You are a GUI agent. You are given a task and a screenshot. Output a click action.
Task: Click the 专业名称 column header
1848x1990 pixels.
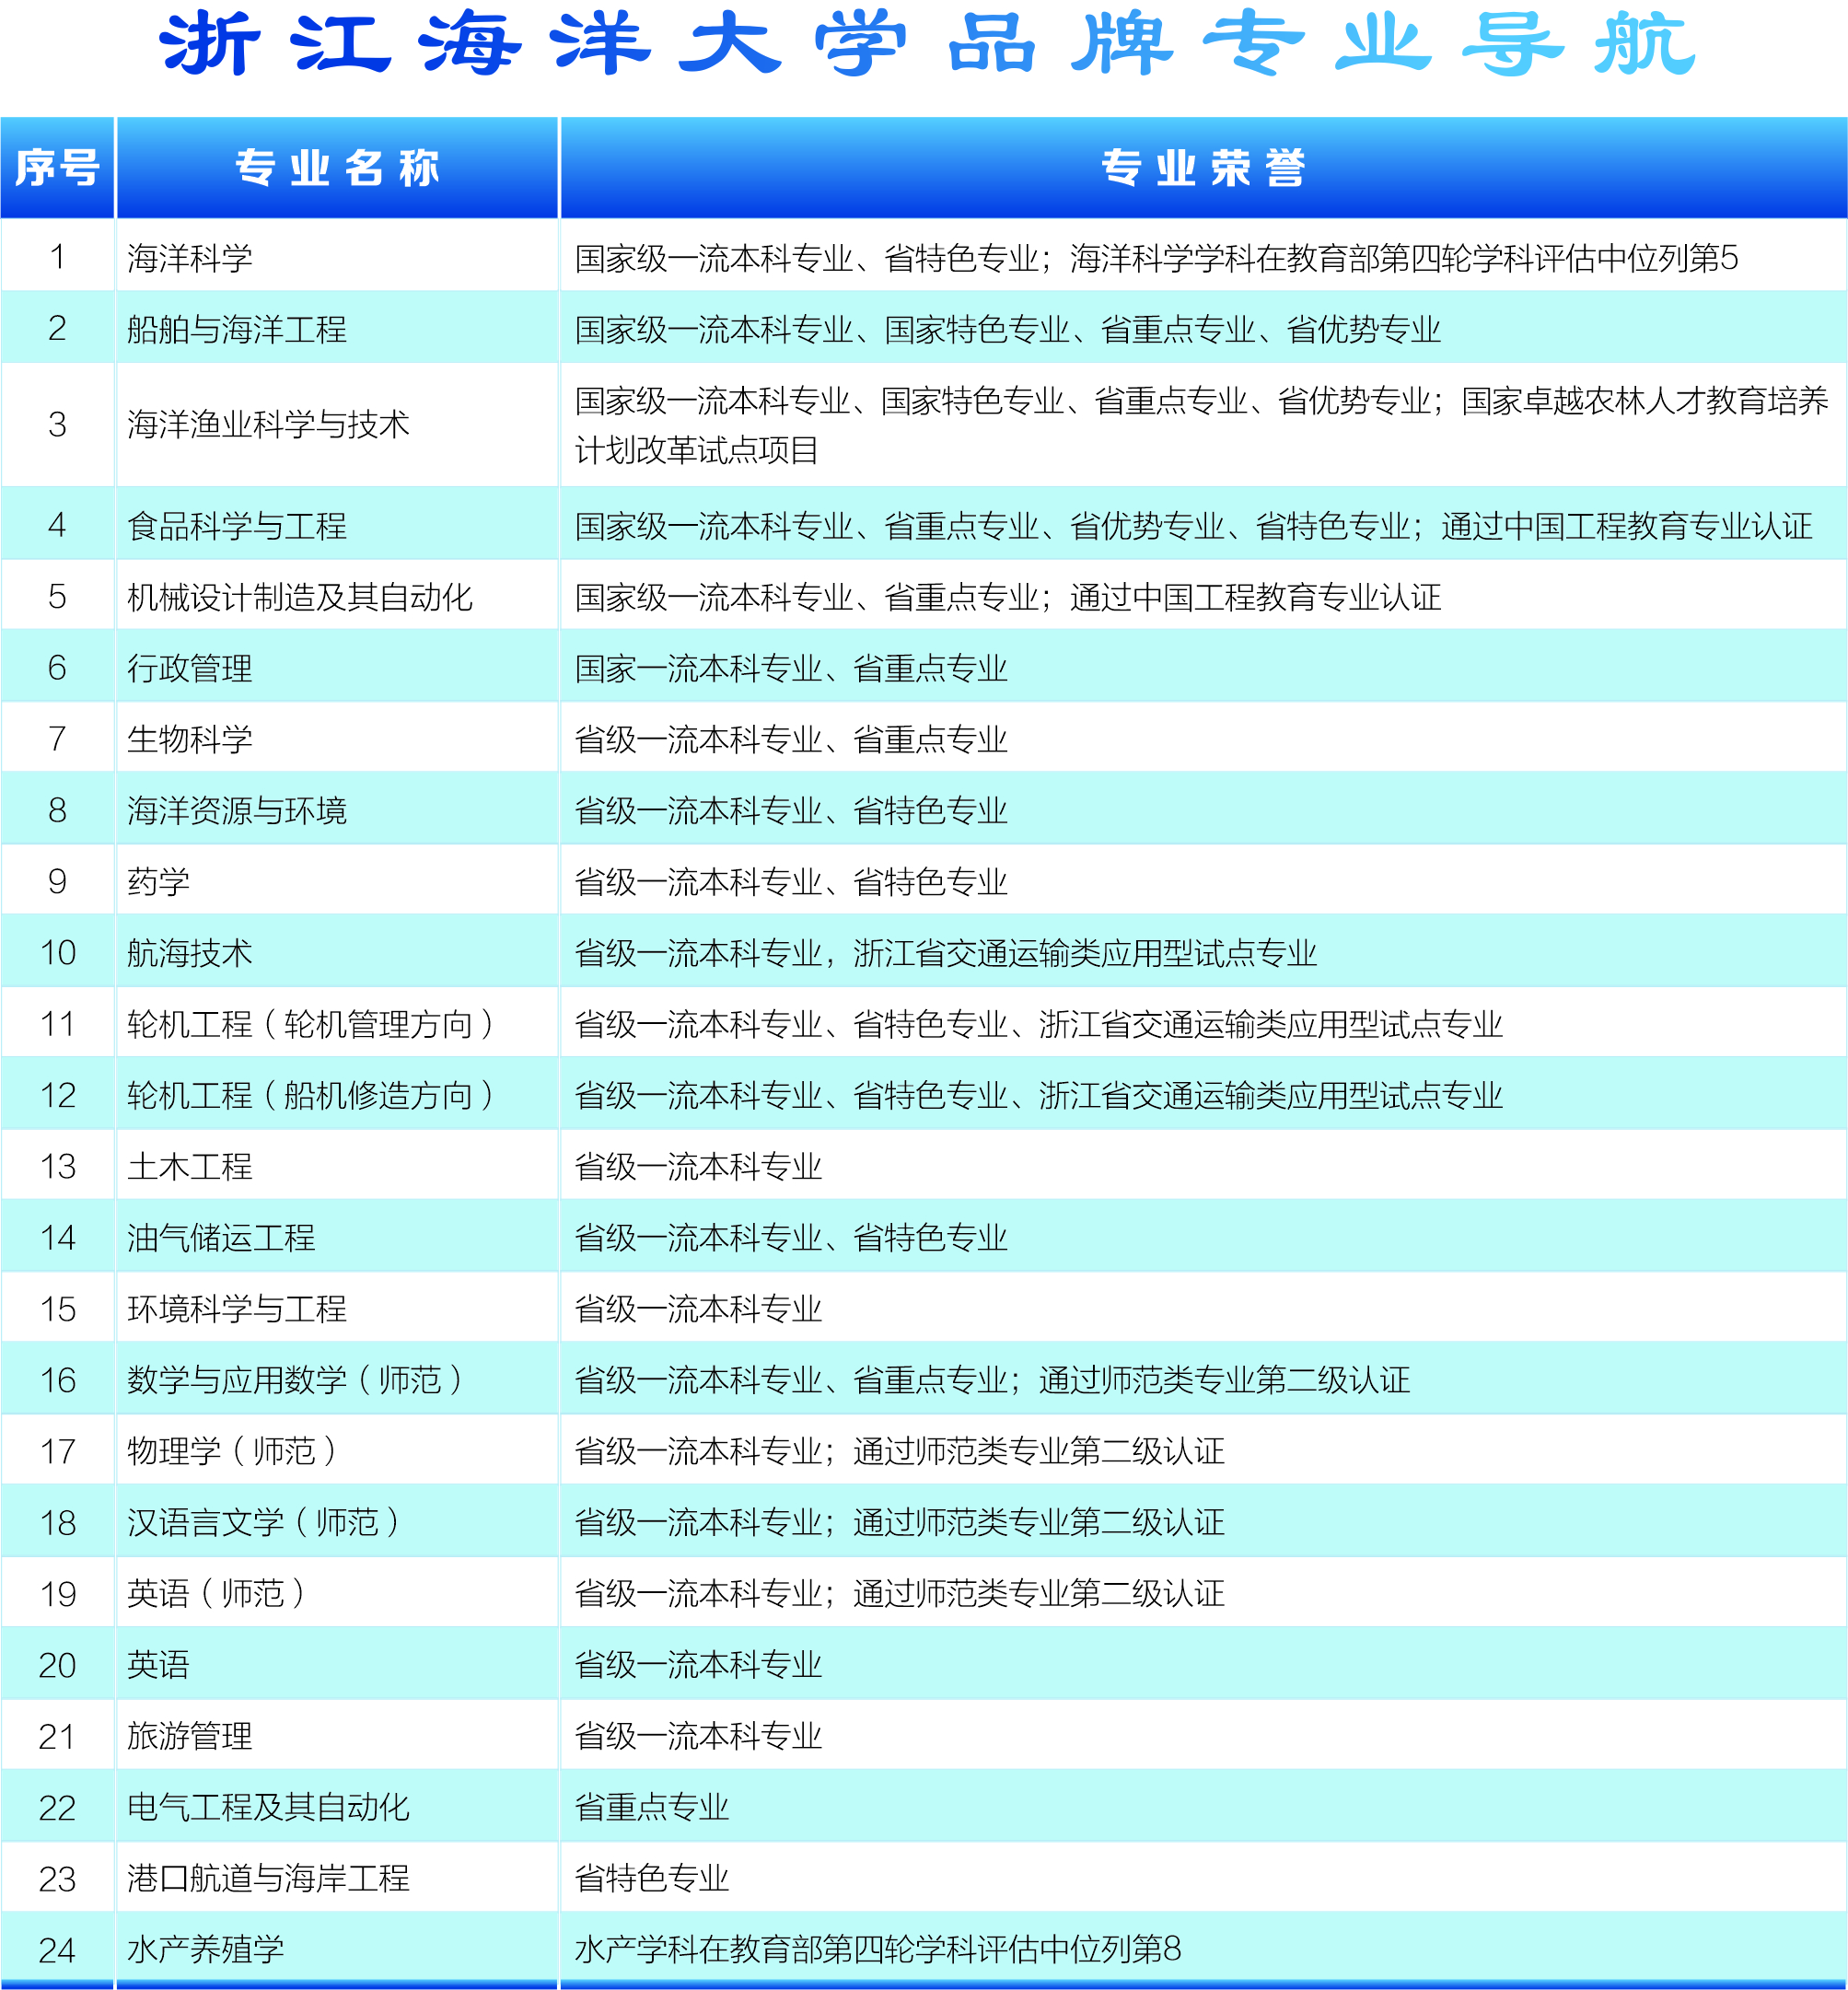337,168
